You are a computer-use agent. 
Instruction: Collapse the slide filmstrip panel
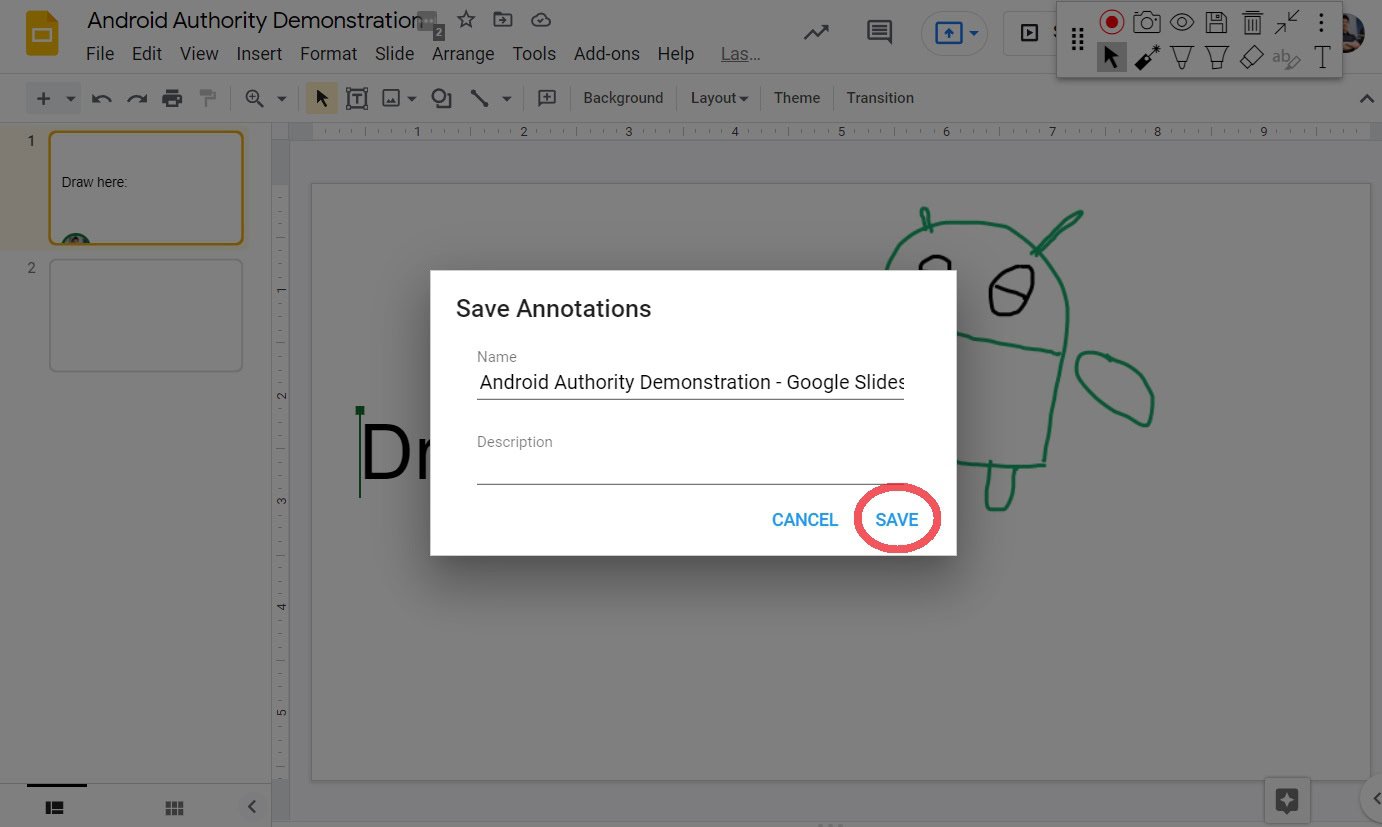click(252, 806)
